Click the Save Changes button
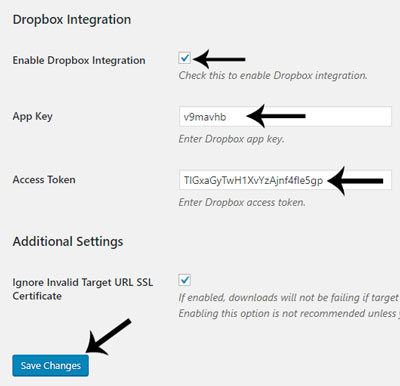Image resolution: width=400 pixels, height=386 pixels. [51, 366]
